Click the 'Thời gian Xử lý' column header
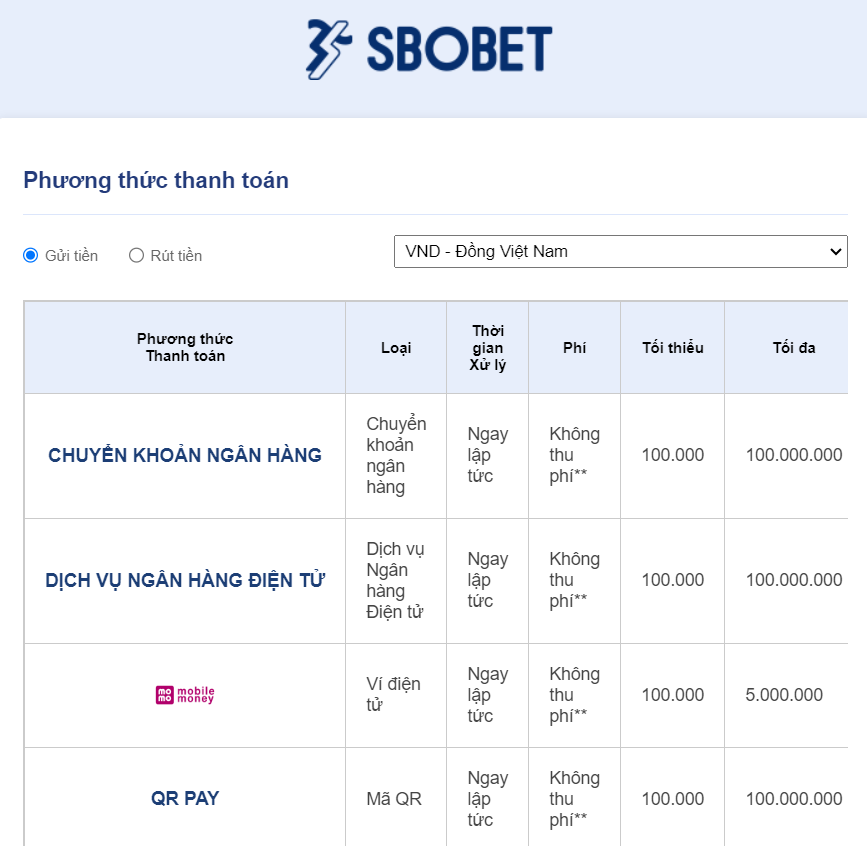 (x=487, y=347)
